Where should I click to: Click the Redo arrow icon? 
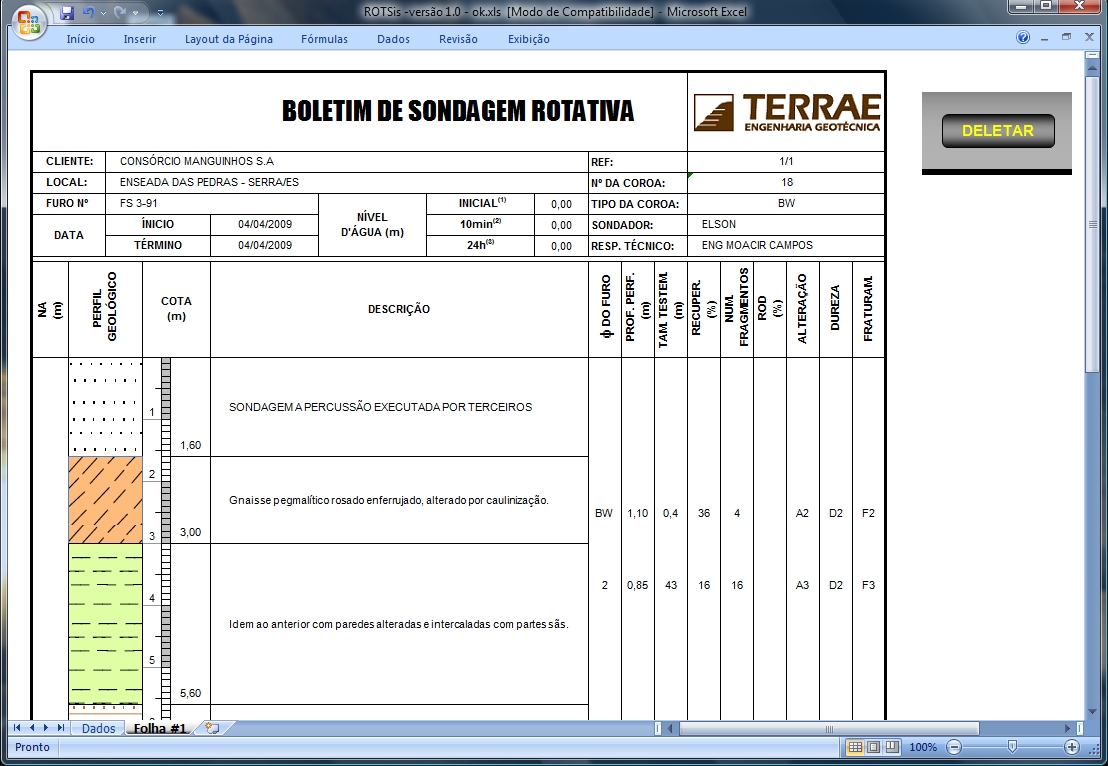click(x=120, y=13)
